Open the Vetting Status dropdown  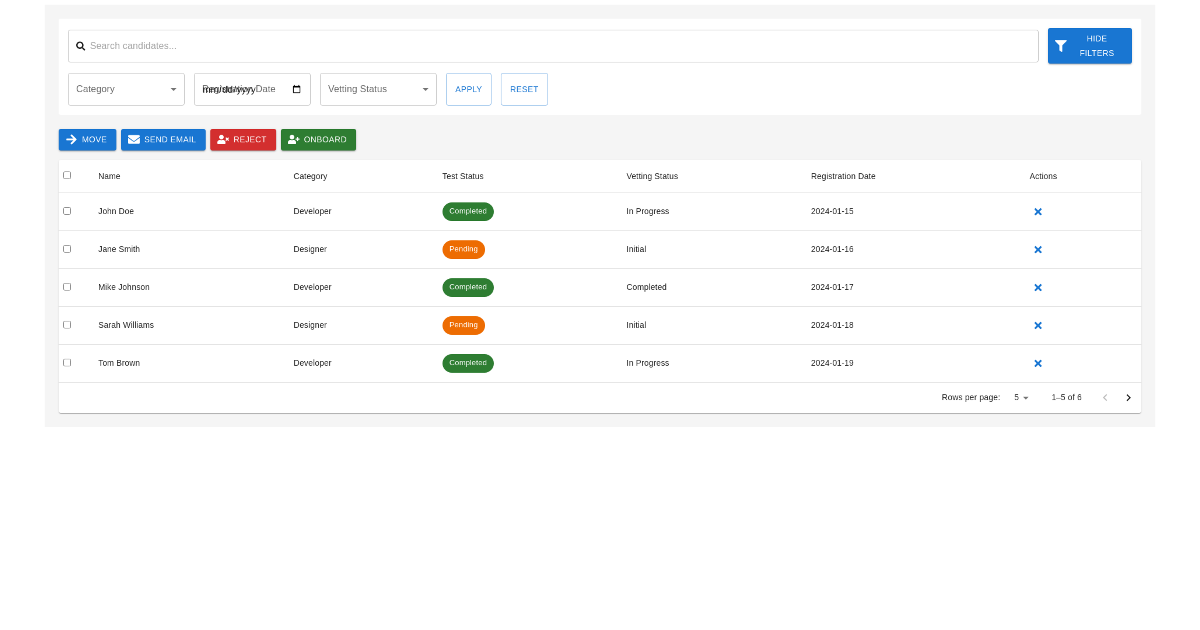pos(378,89)
